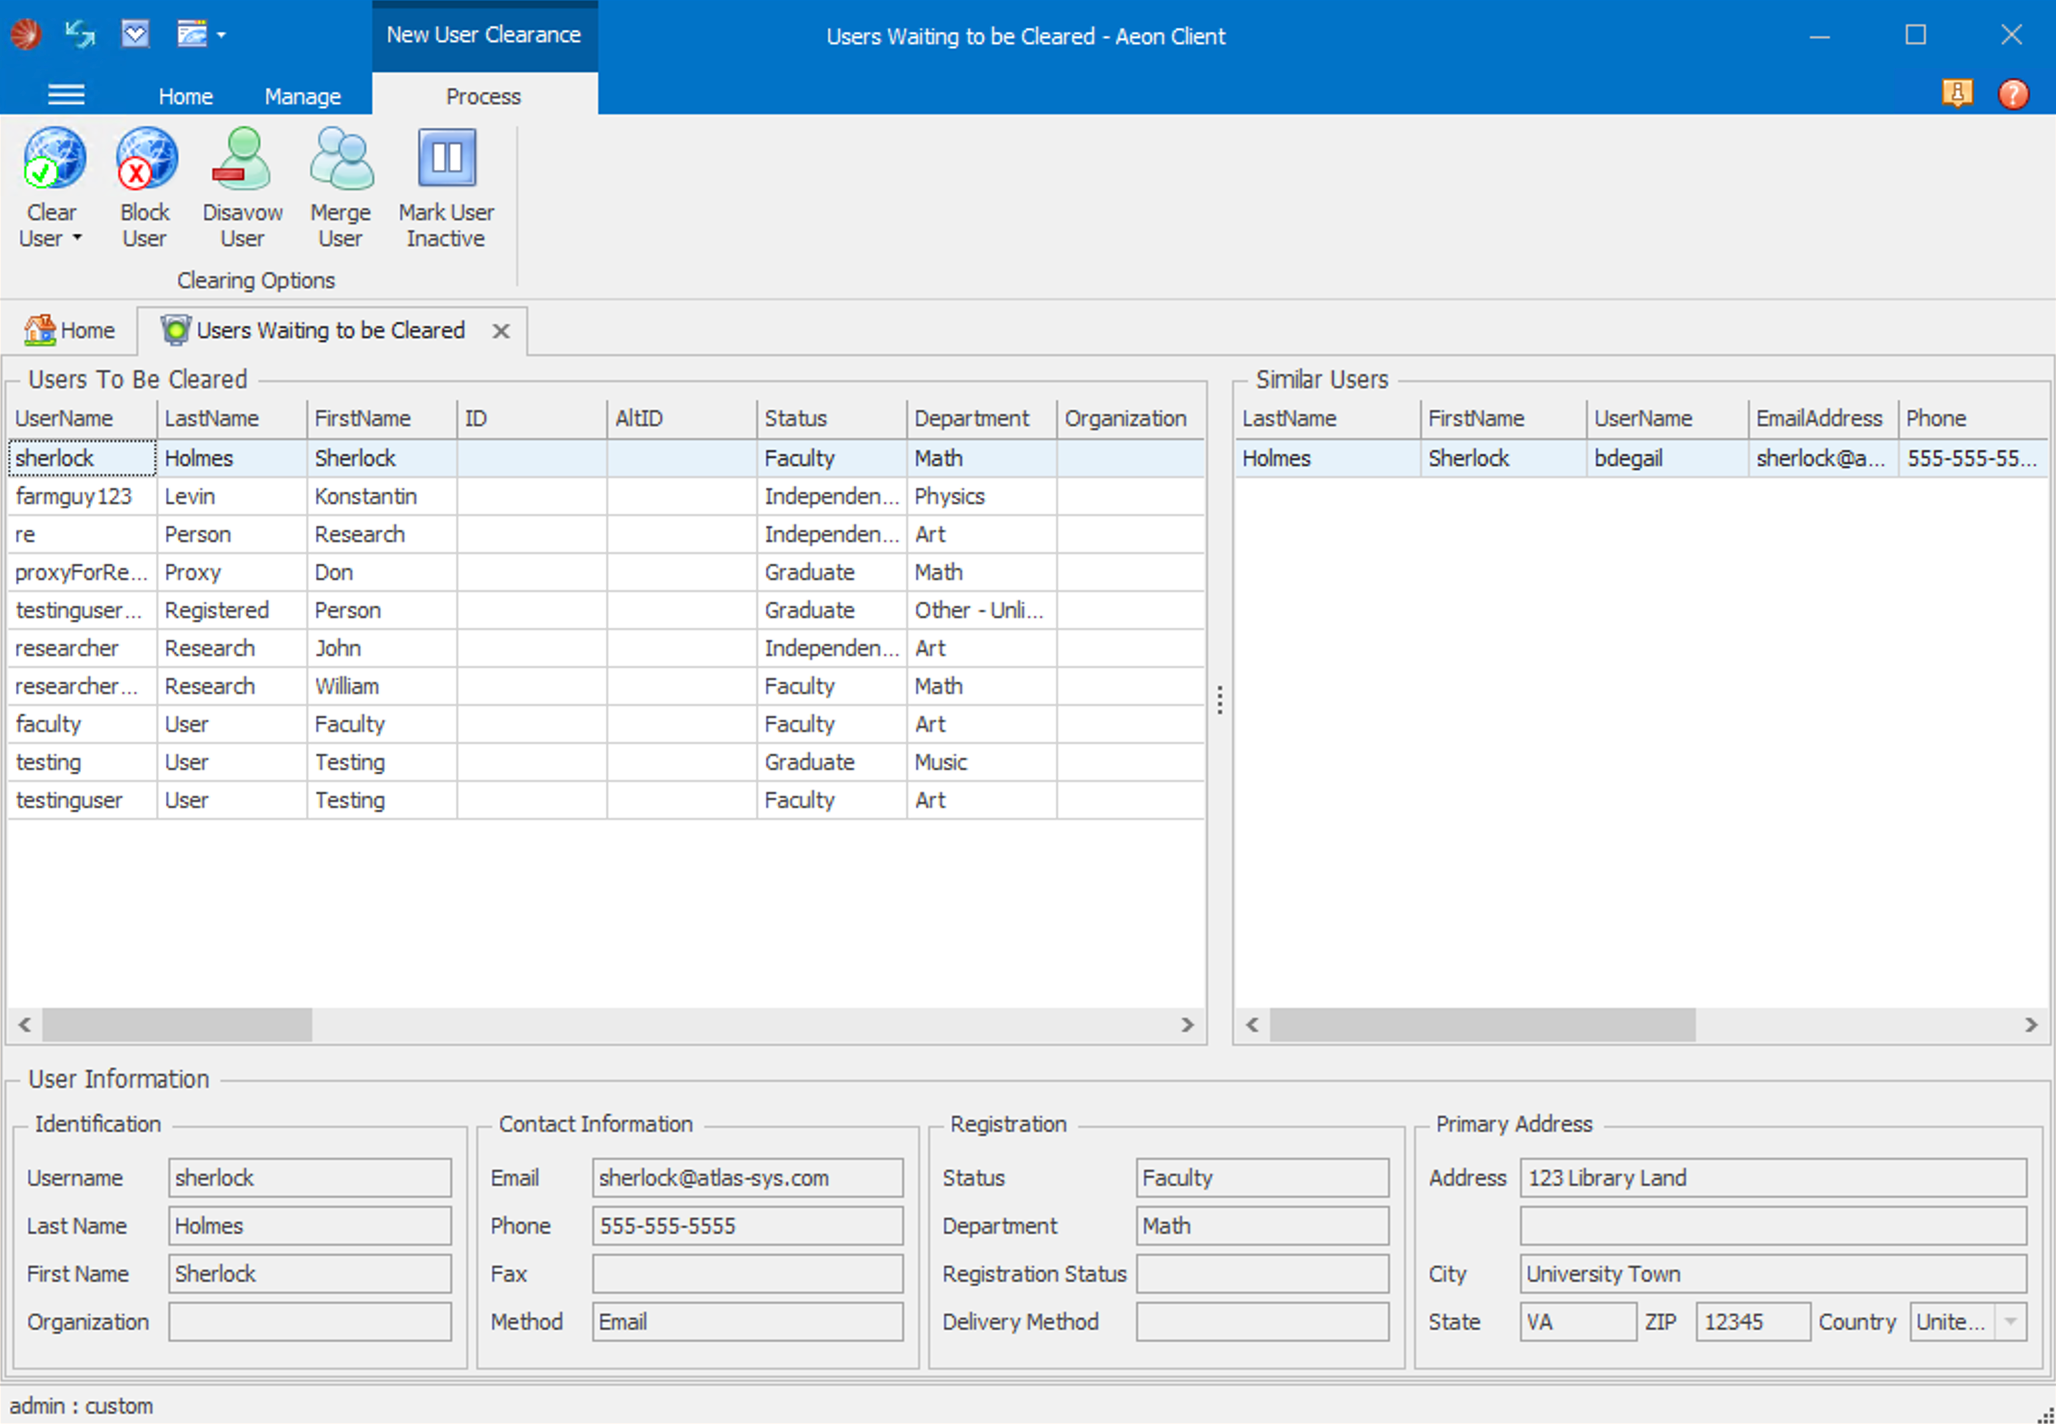Sort by the Department column header

pos(971,419)
